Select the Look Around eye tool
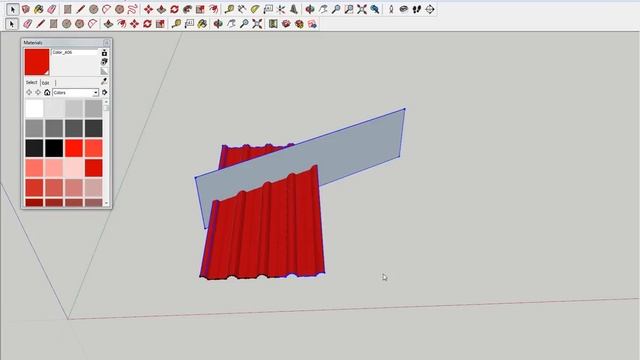 click(x=404, y=9)
